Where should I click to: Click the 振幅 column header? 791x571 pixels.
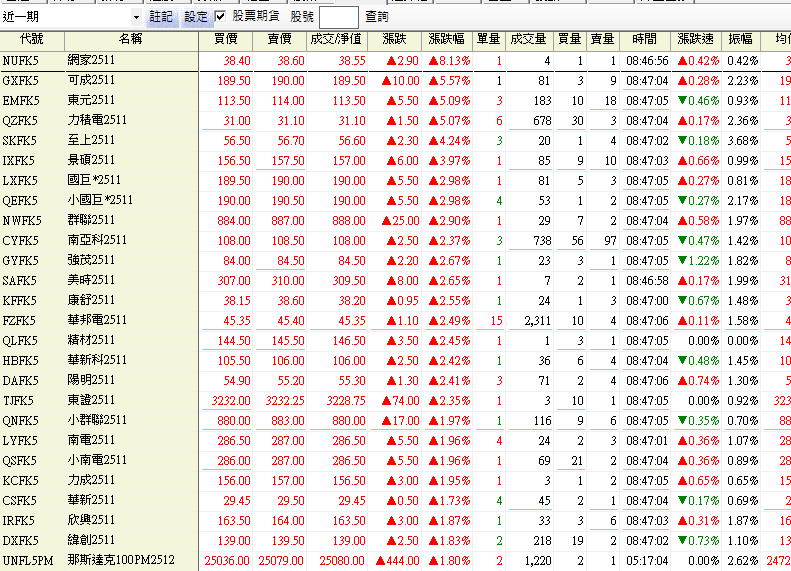[741, 40]
